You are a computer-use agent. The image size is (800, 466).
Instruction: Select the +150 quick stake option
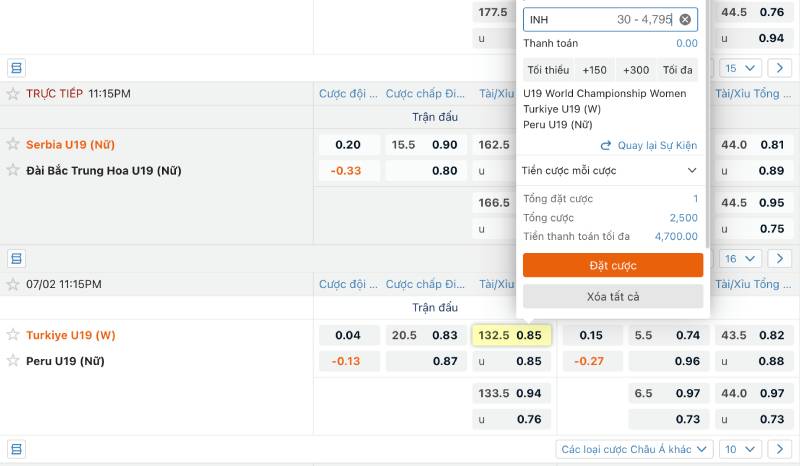[x=594, y=70]
